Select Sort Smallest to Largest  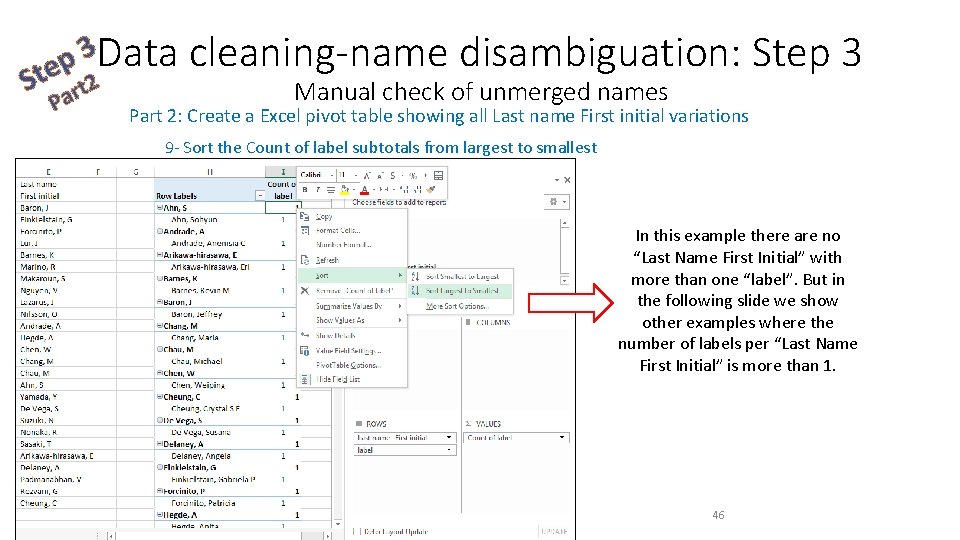point(460,277)
